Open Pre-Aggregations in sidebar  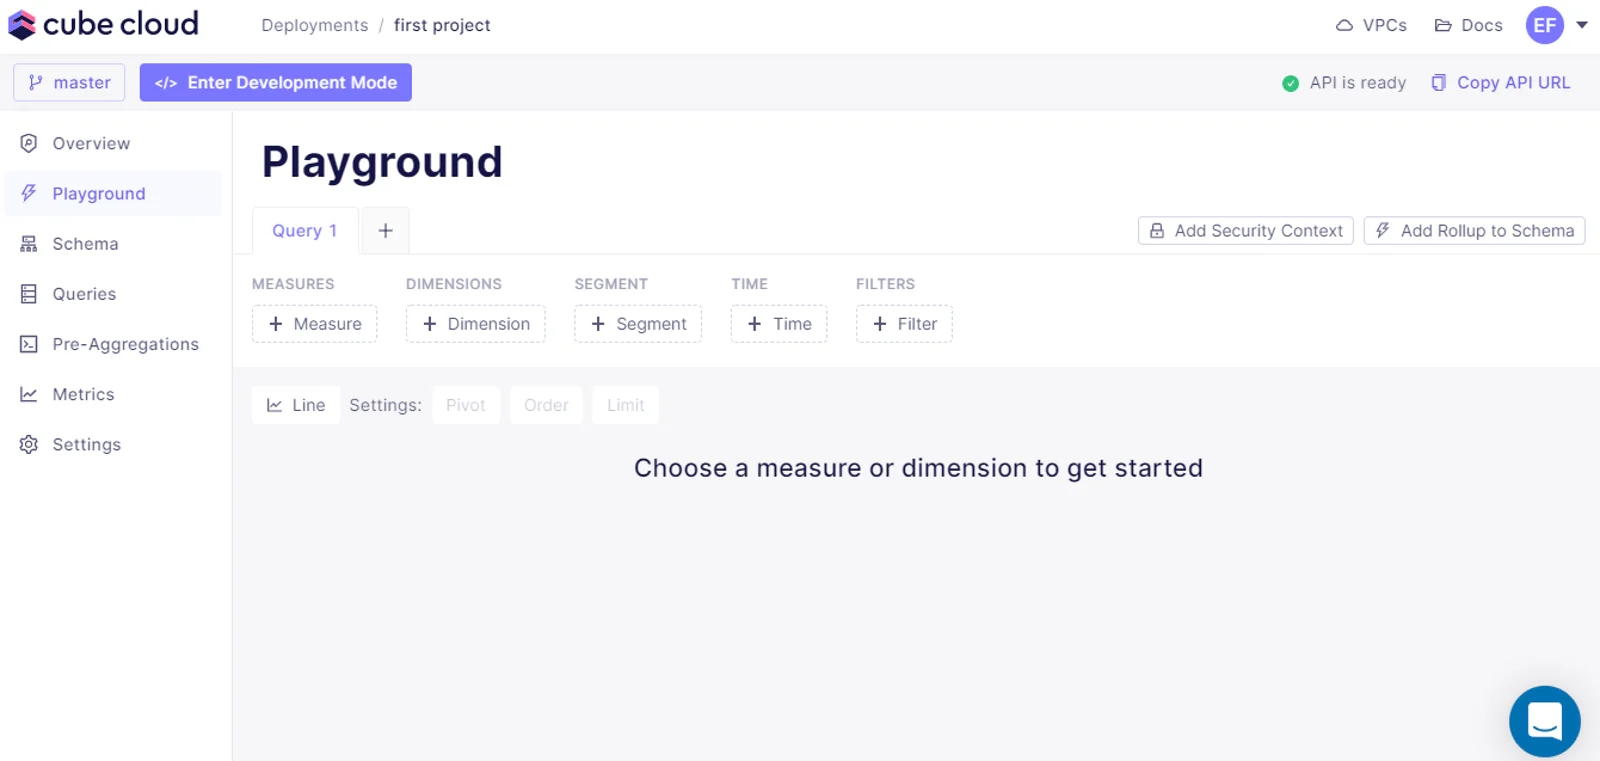point(113,344)
